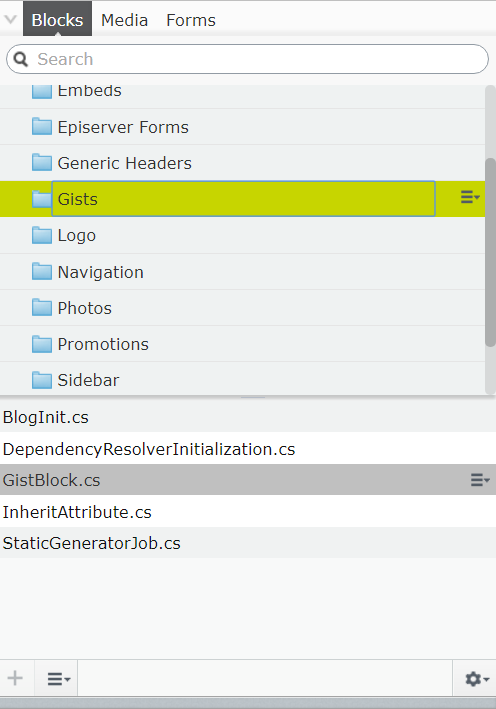Select the Blocks tab
496x709 pixels.
tap(57, 20)
